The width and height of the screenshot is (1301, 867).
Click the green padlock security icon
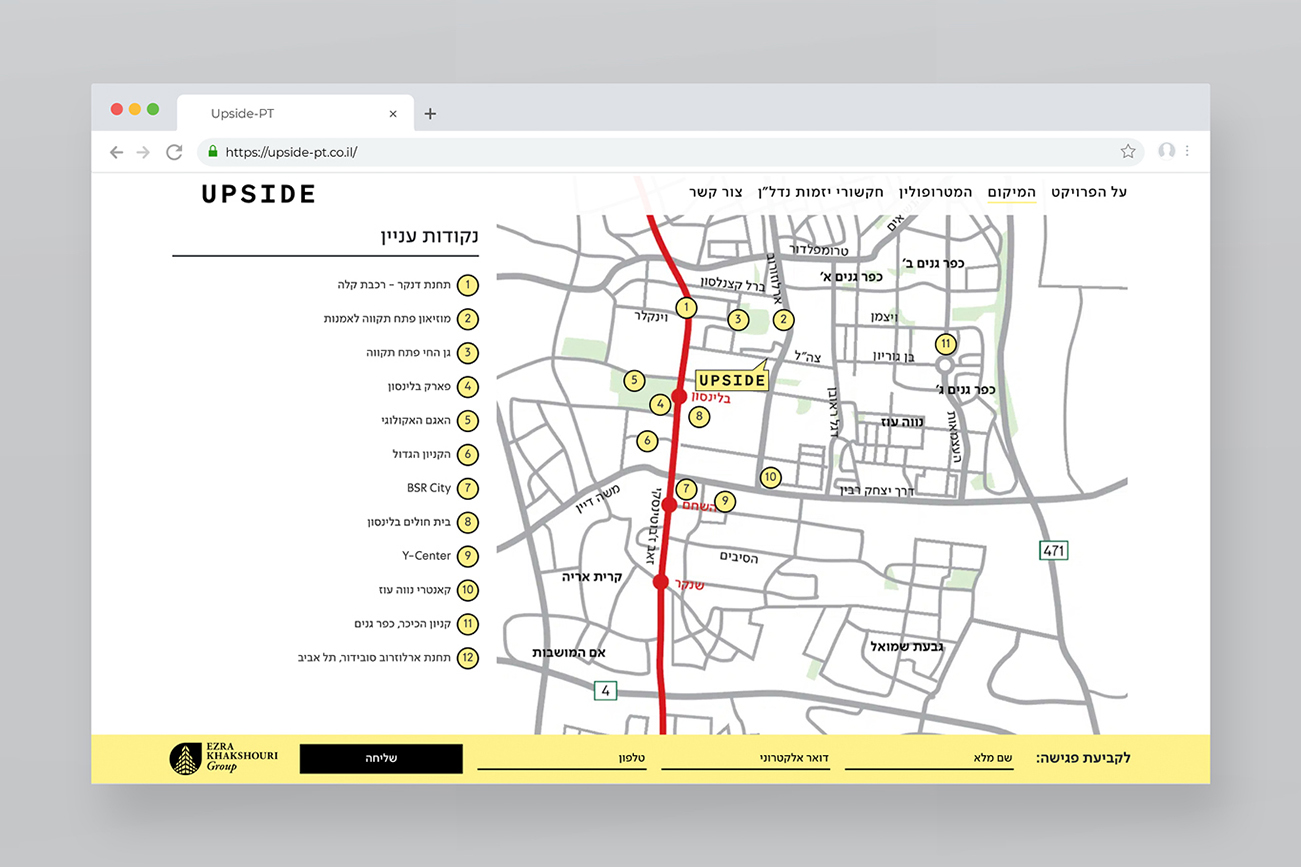(x=212, y=152)
